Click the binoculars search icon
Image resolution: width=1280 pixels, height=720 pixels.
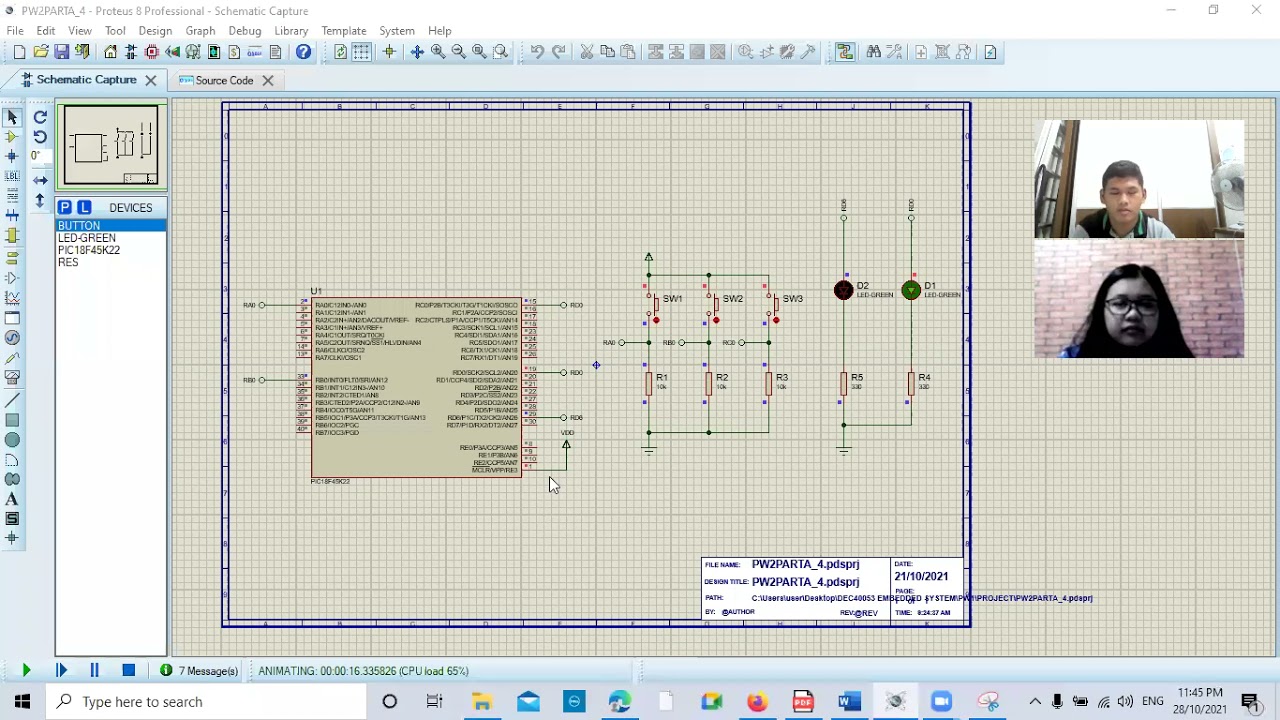tap(873, 52)
